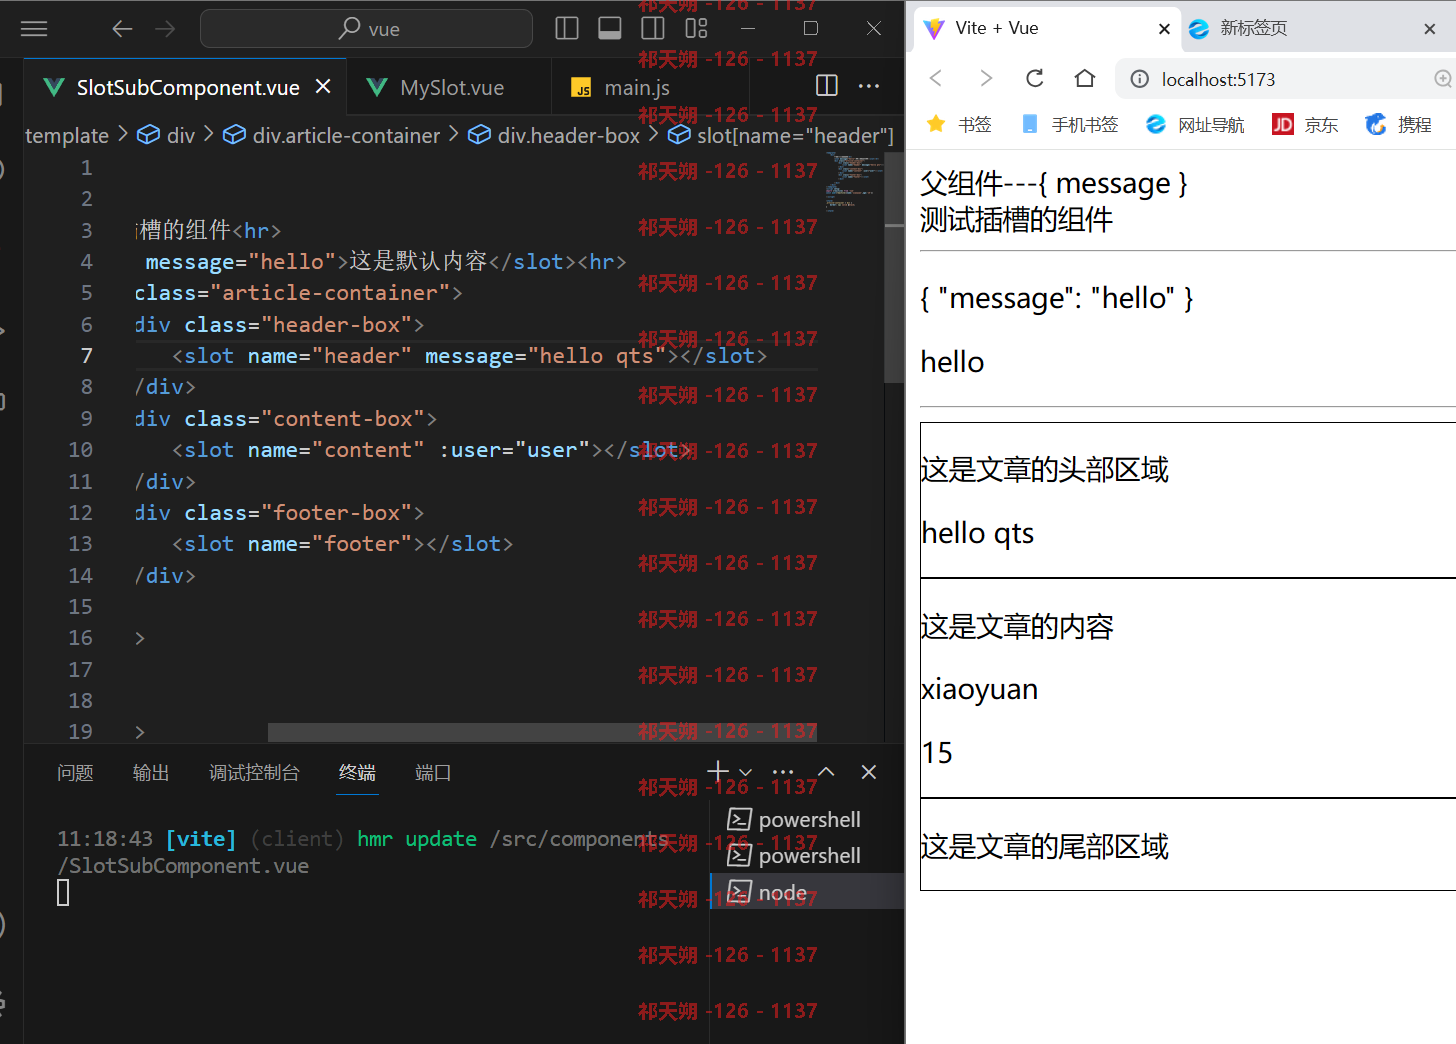Image resolution: width=1456 pixels, height=1044 pixels.
Task: Open the main.js editor tab
Action: point(636,88)
